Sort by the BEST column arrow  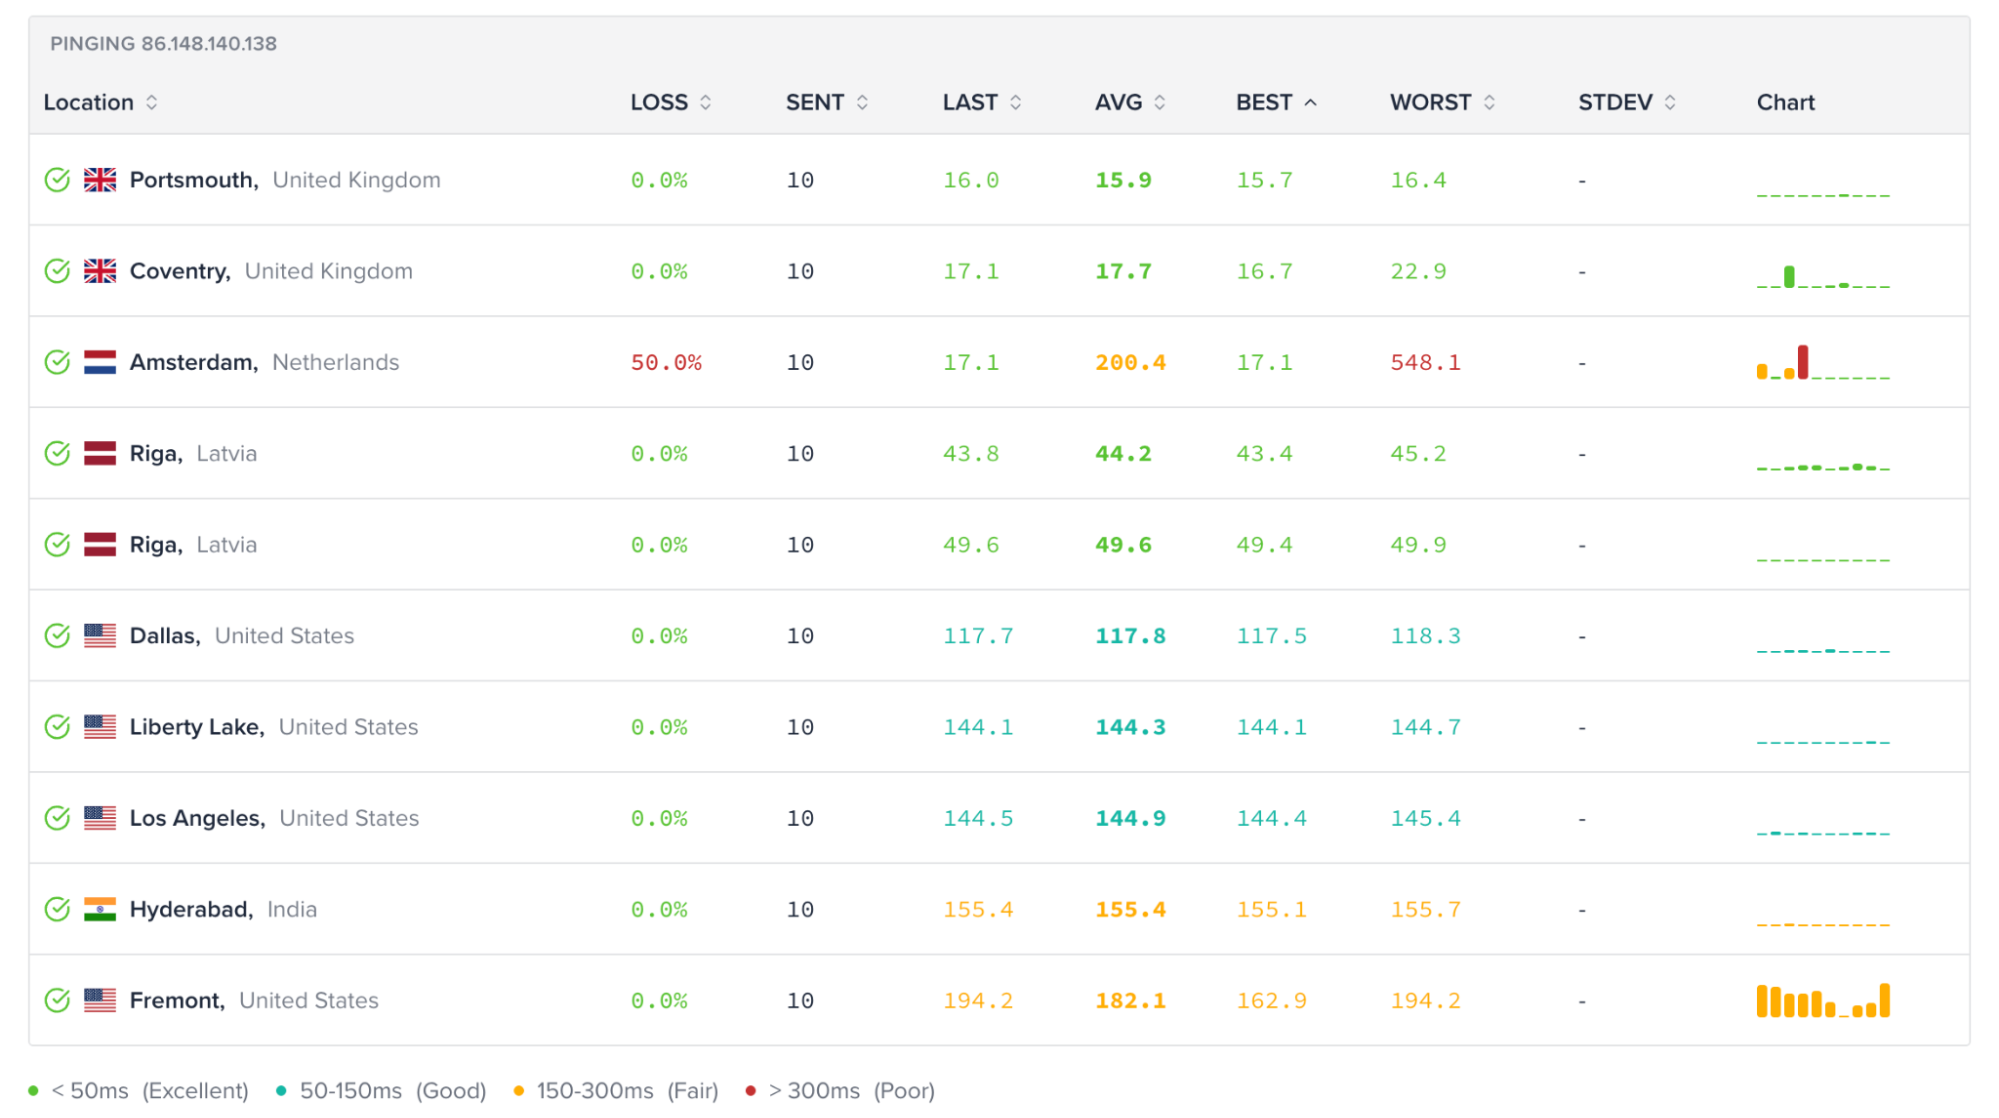1311,102
